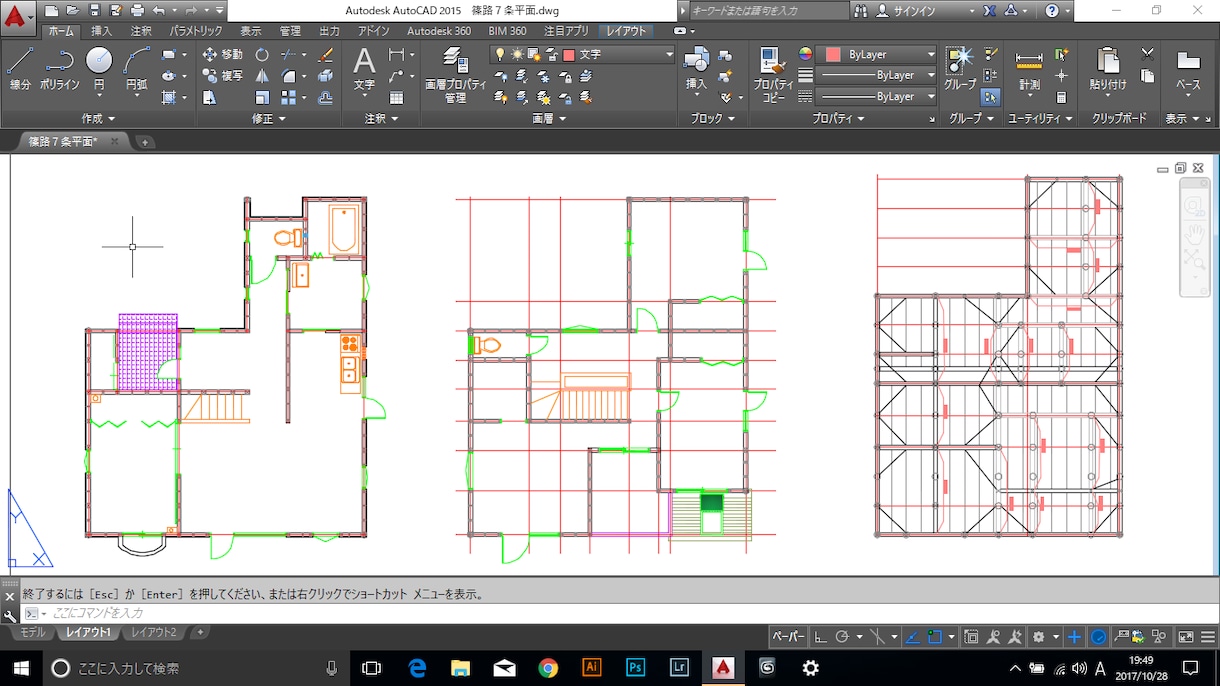Open the linetype ByLayer dropdown

click(878, 97)
